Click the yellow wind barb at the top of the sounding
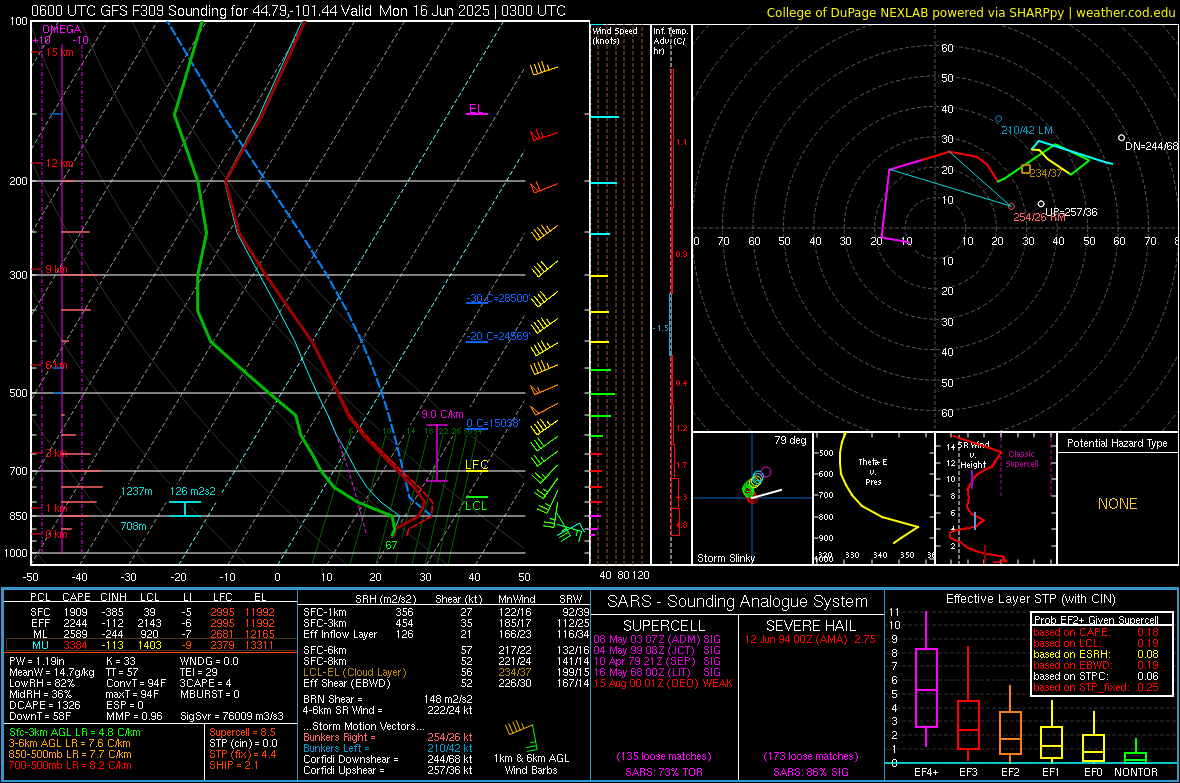1180x783 pixels. [543, 69]
